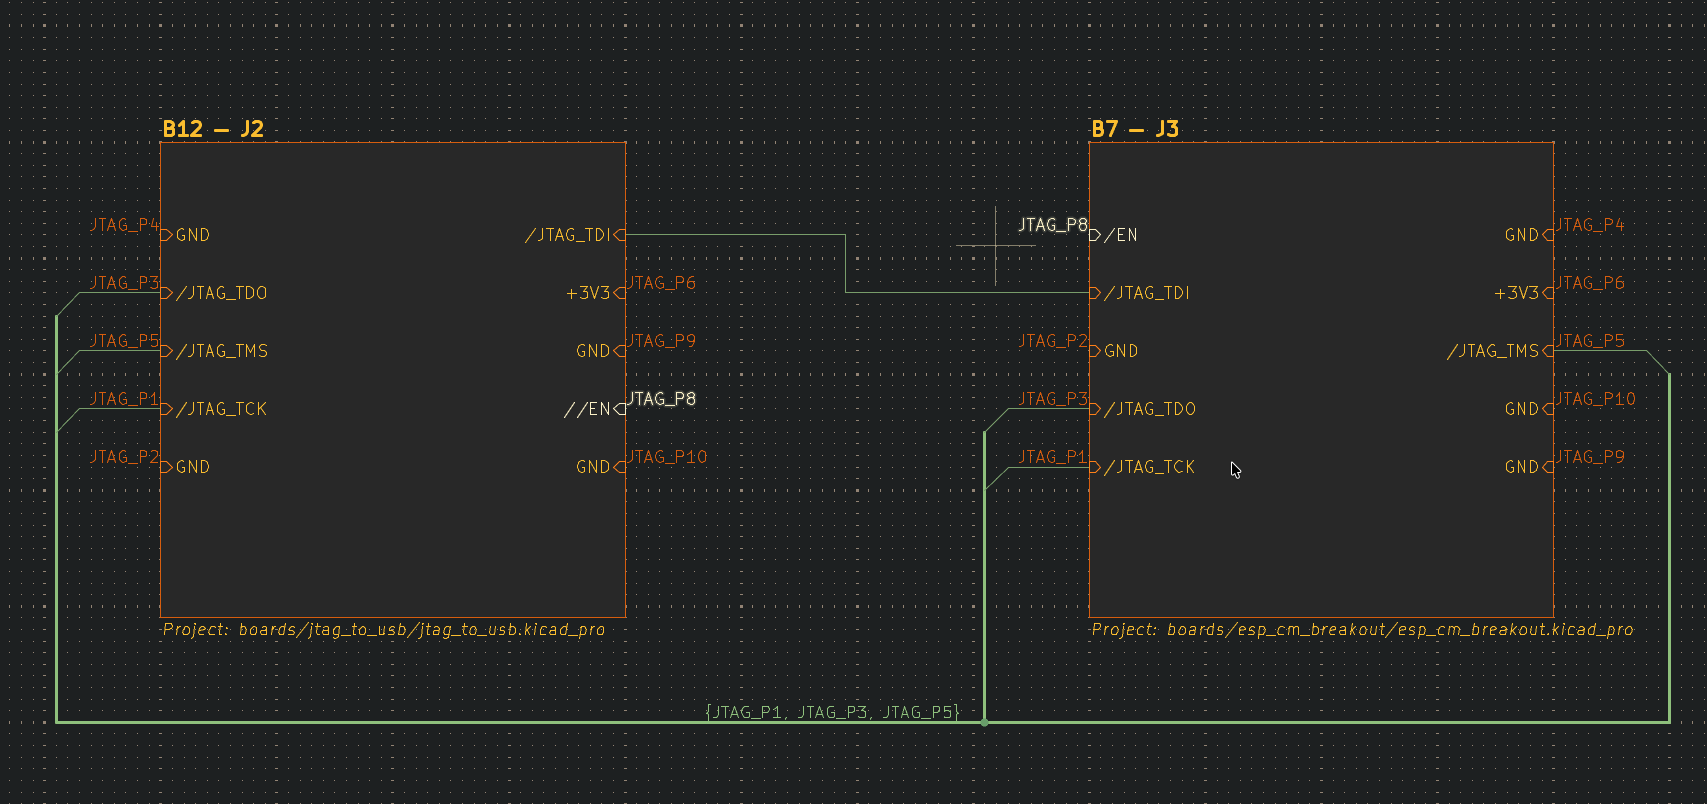
Task: Click label JTAG_P6 right of sheet B7
Action: click(x=1590, y=283)
